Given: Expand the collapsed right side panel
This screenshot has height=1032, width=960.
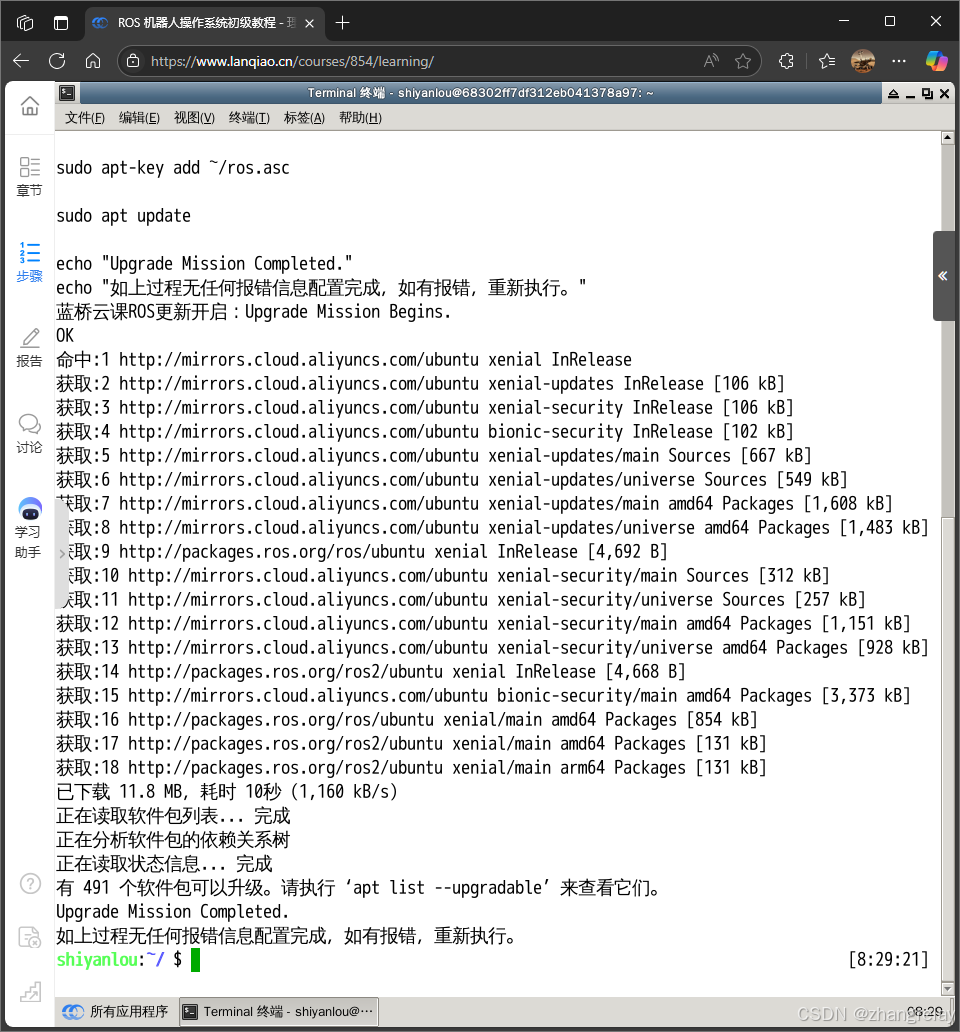Looking at the screenshot, I should (x=944, y=276).
